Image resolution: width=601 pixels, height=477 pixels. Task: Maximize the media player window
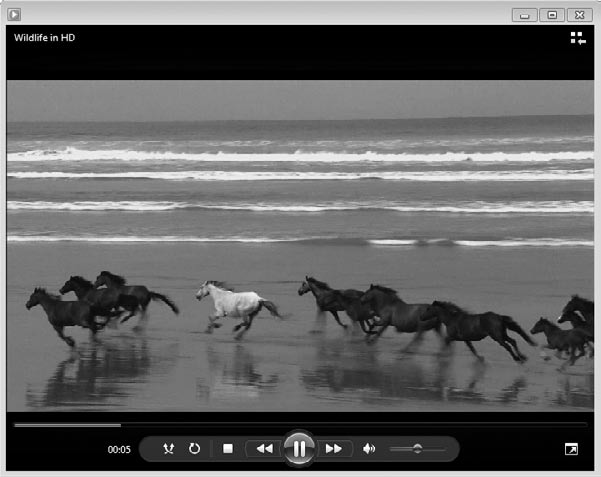pyautogui.click(x=551, y=14)
